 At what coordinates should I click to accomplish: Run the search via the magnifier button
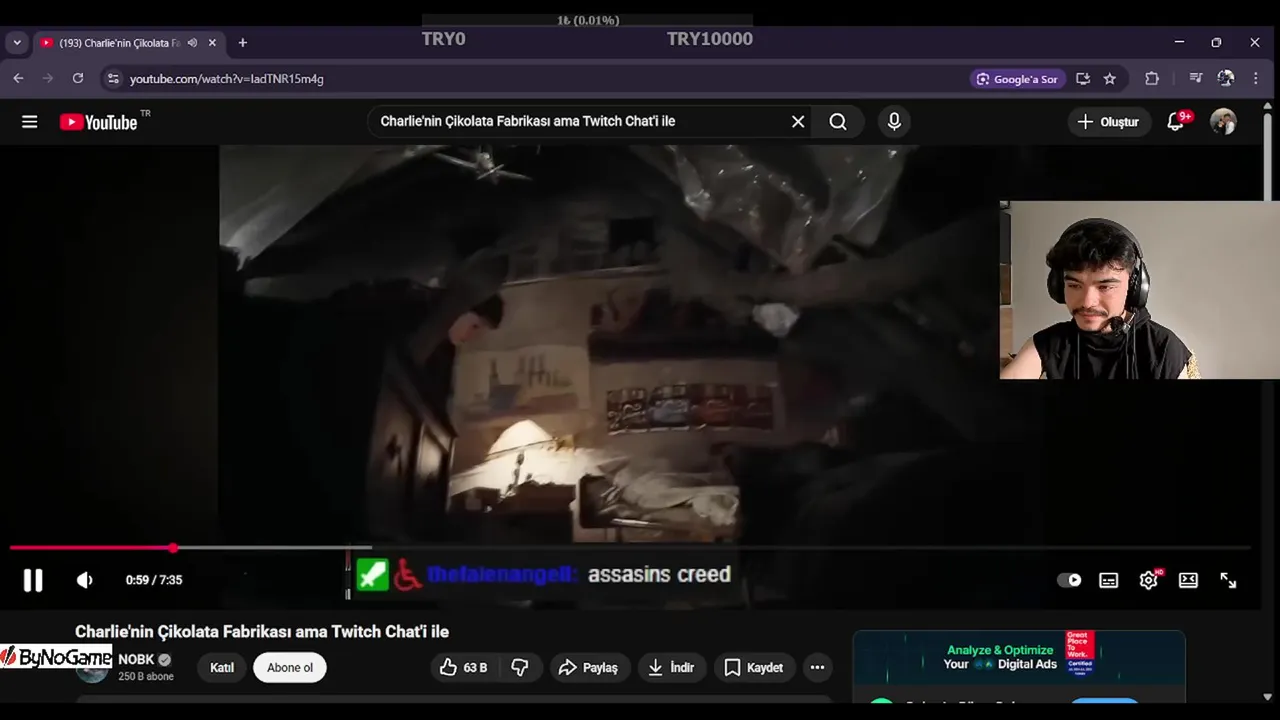click(x=838, y=121)
